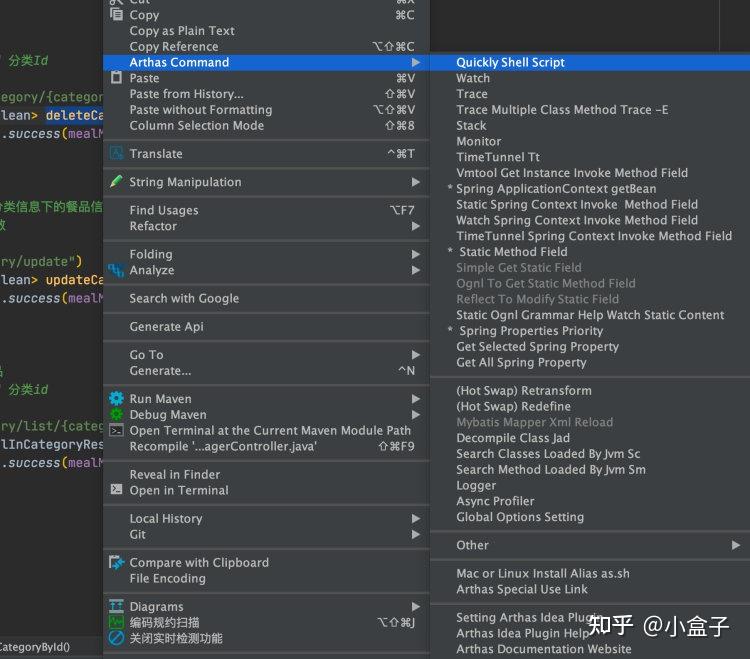The height and width of the screenshot is (659, 750).
Task: Click the String Manipulation pencil icon
Action: click(x=116, y=181)
